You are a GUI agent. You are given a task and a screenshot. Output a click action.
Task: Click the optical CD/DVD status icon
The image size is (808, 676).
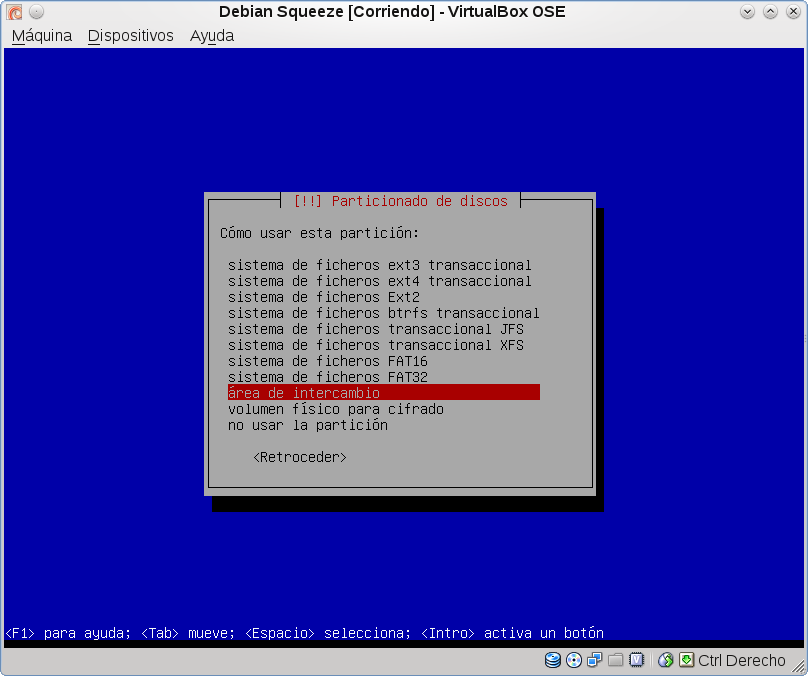(x=574, y=660)
